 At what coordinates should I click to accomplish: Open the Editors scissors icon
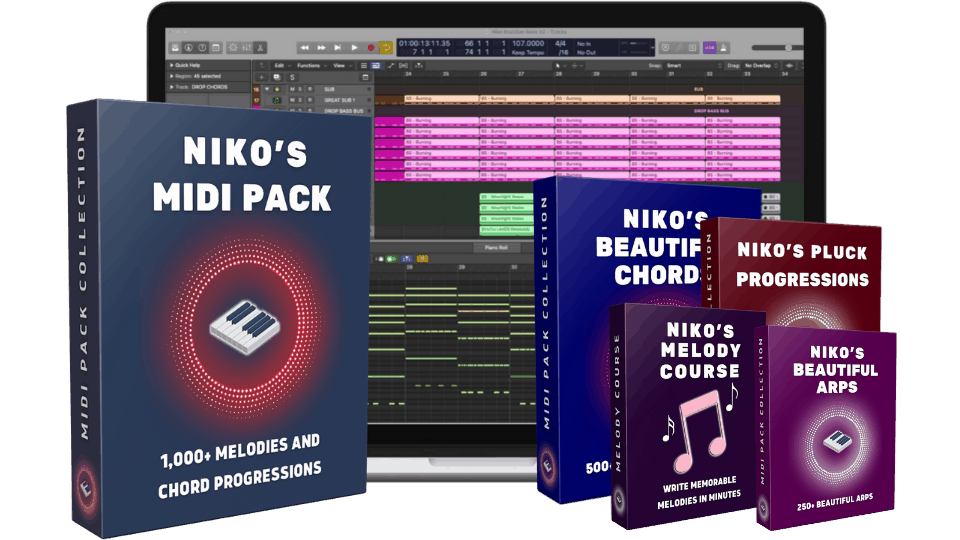260,47
